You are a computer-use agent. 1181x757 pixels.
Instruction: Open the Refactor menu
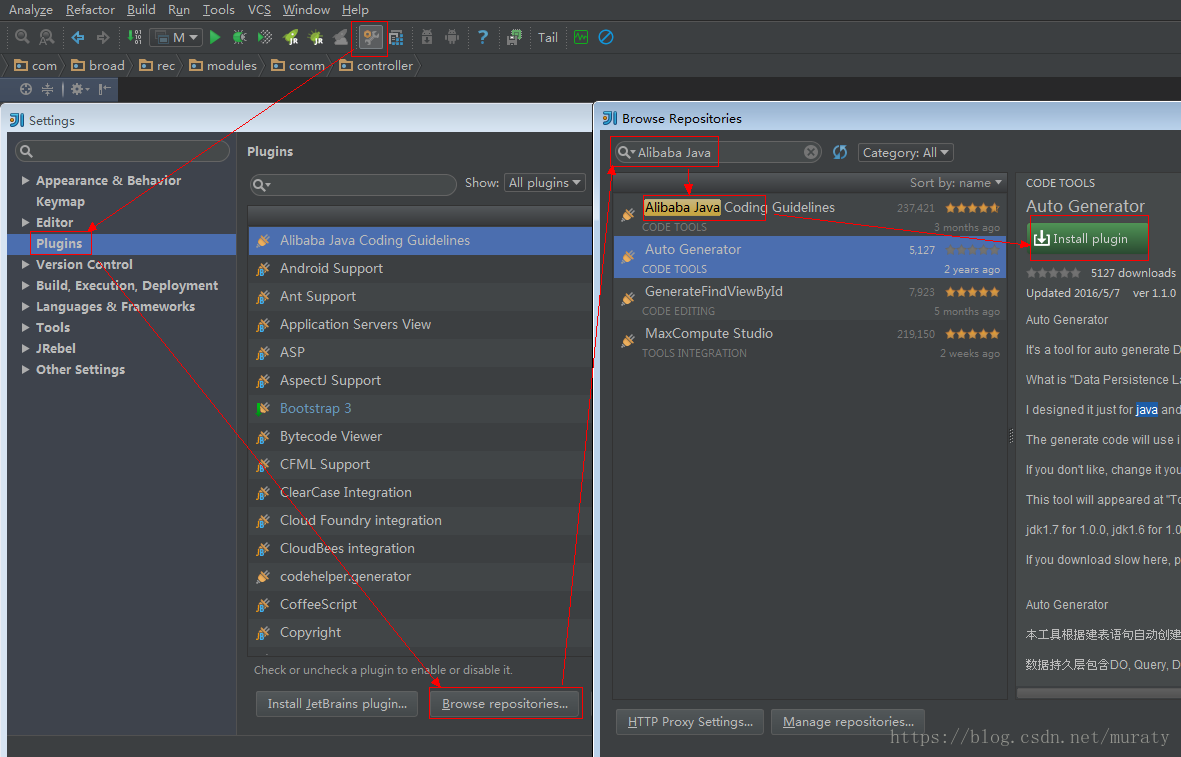point(90,10)
